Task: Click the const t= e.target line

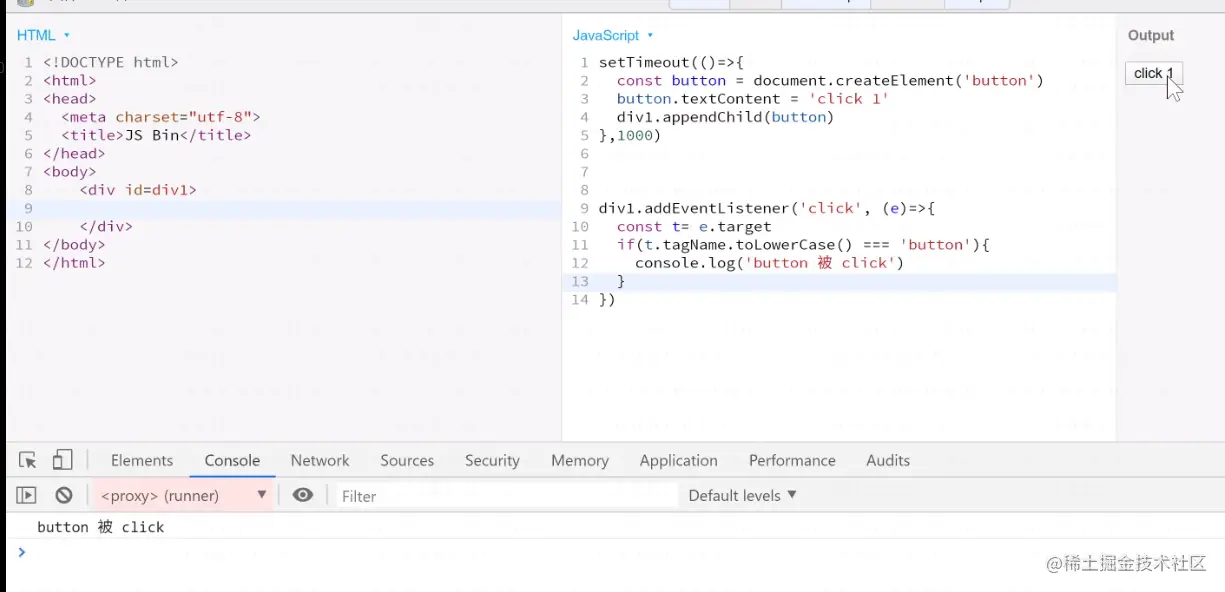Action: 694,226
